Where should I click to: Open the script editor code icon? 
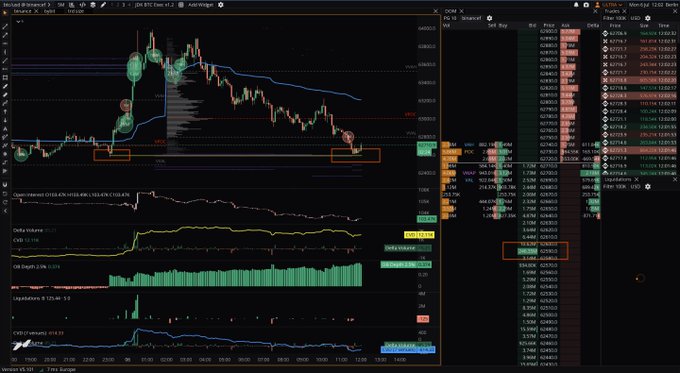coord(82,4)
